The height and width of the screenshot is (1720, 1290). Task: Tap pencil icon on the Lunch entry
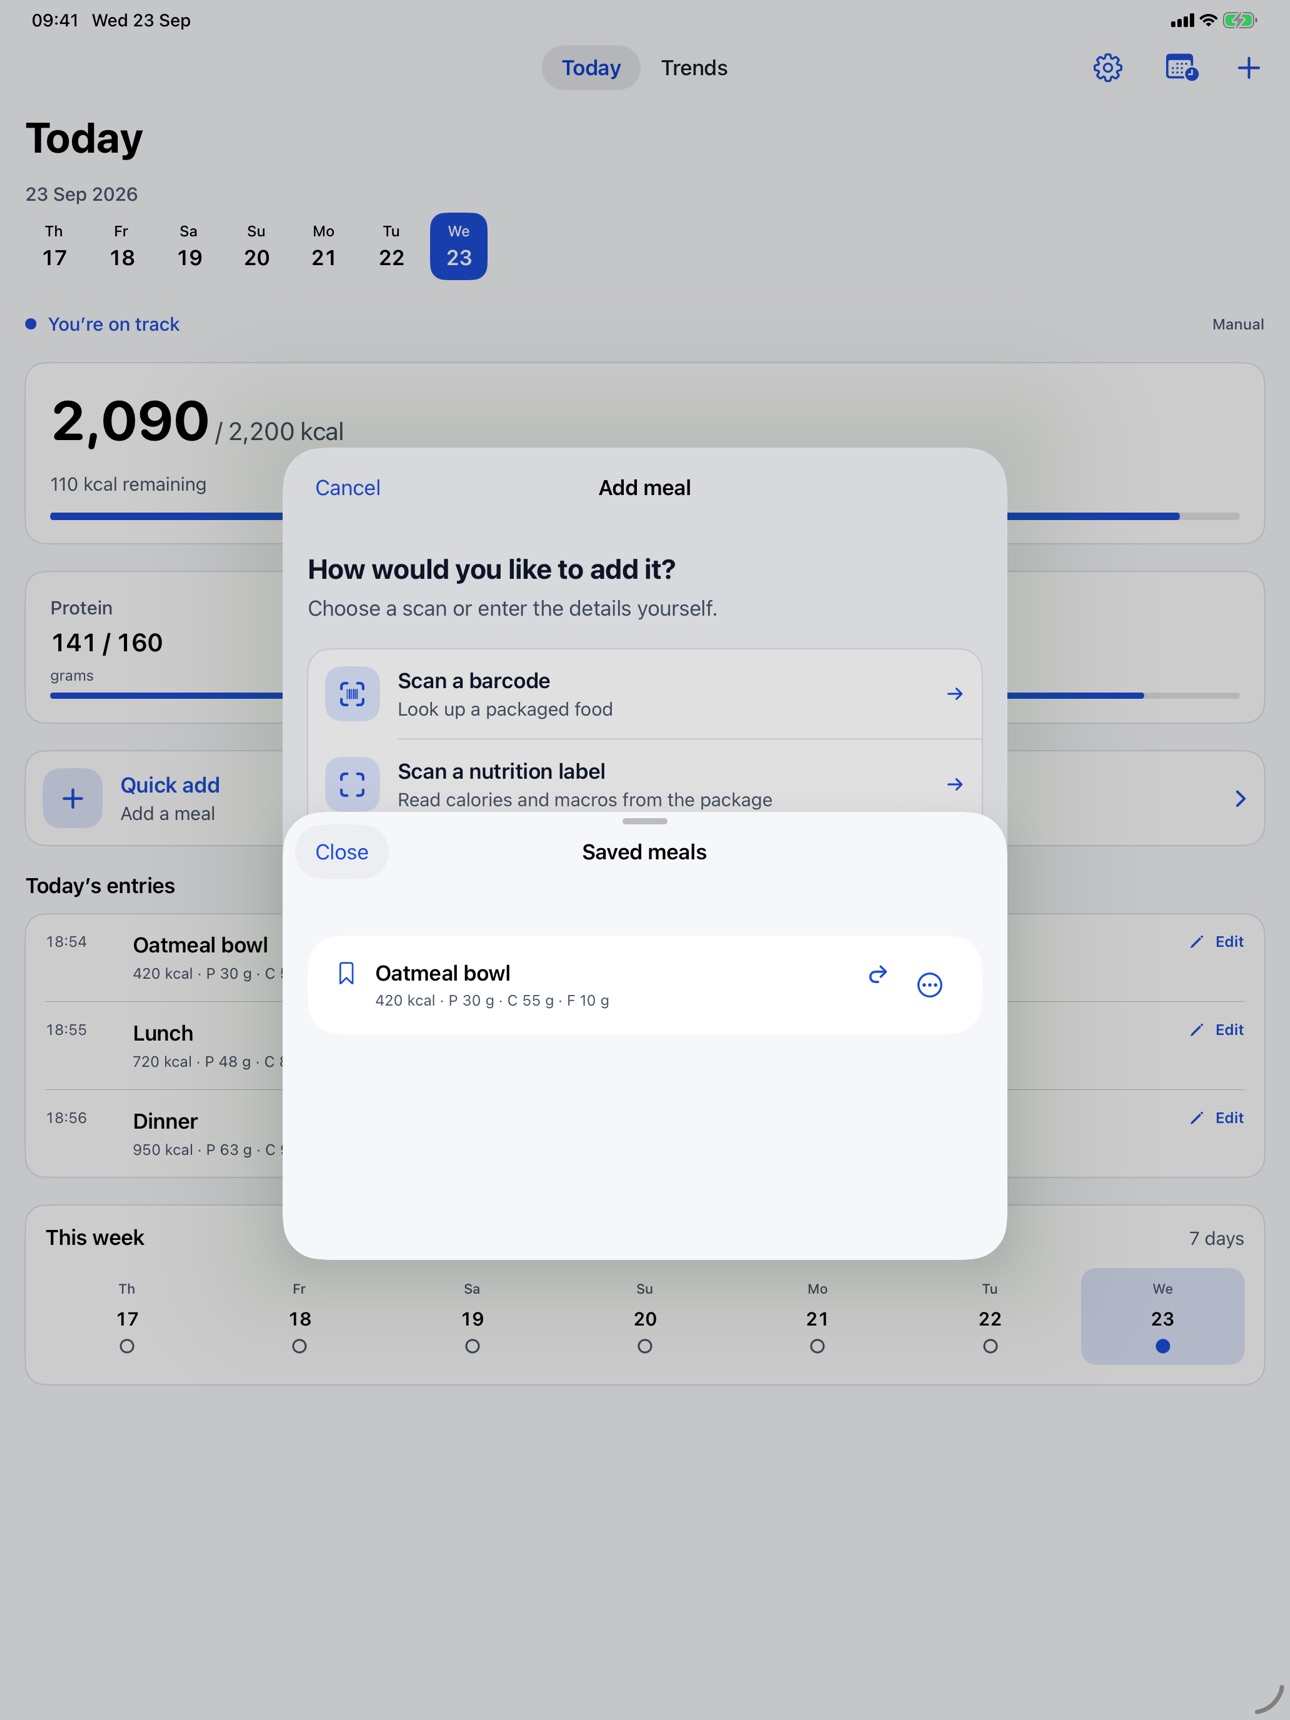point(1197,1030)
